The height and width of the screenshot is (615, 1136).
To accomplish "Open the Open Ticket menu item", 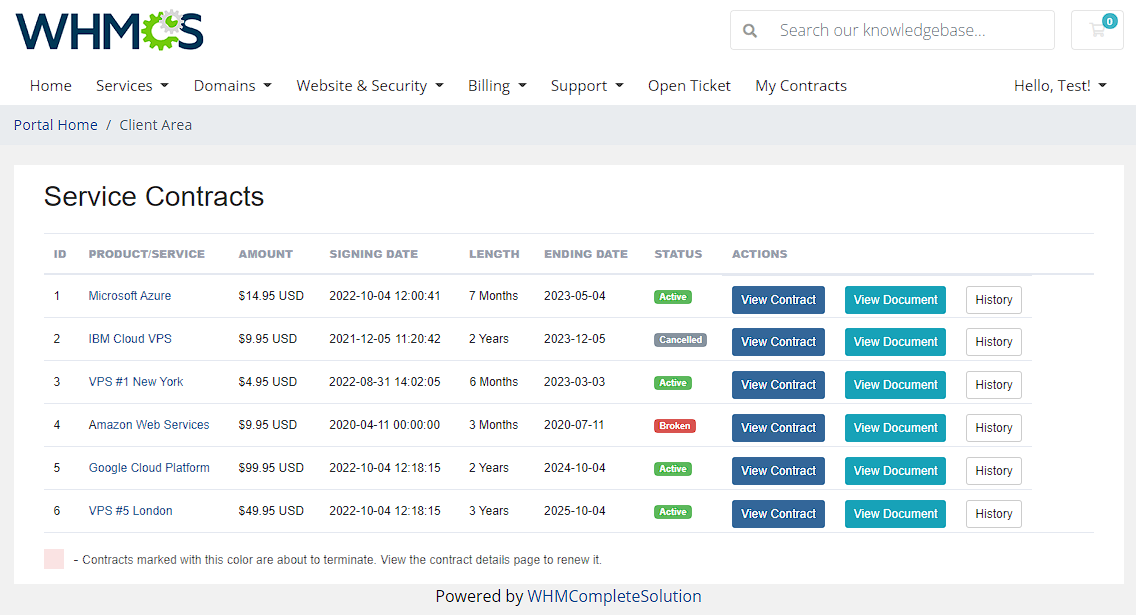I will [689, 85].
